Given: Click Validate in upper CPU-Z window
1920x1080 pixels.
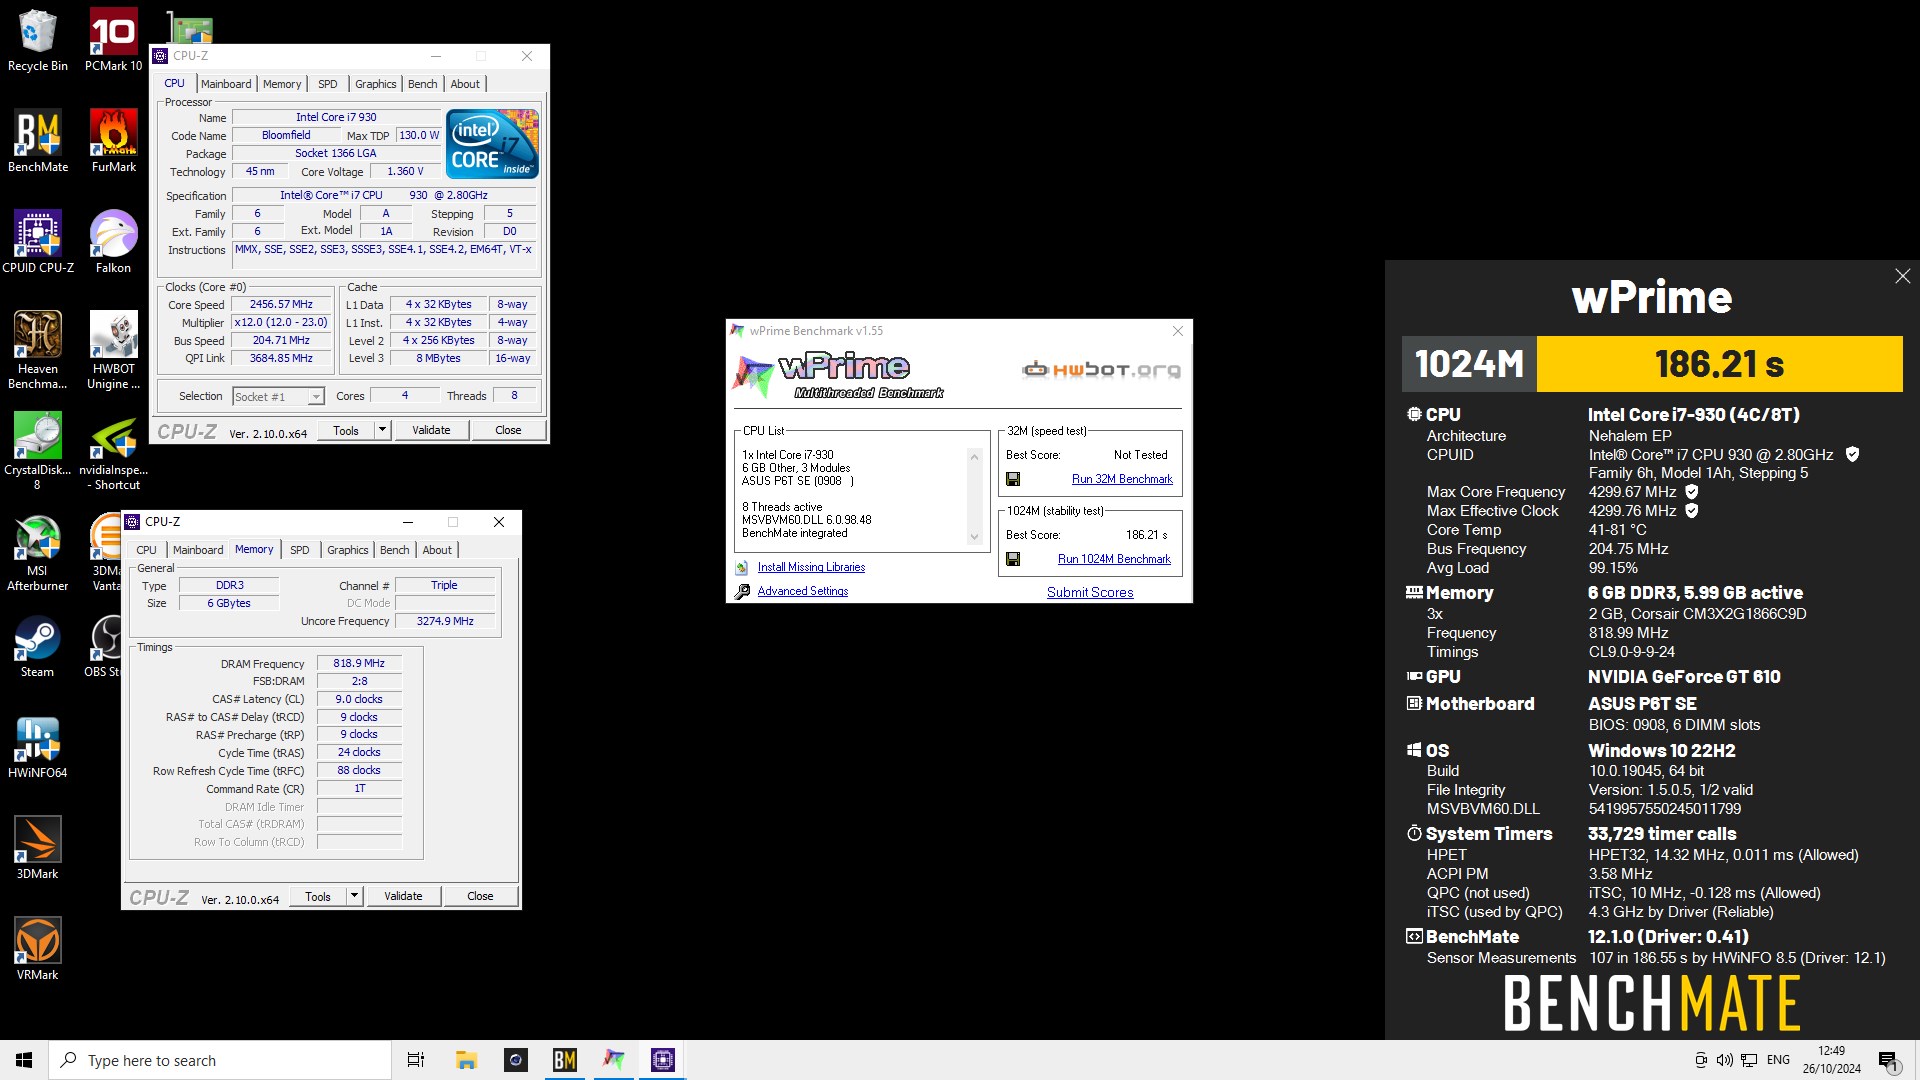Looking at the screenshot, I should pos(431,430).
